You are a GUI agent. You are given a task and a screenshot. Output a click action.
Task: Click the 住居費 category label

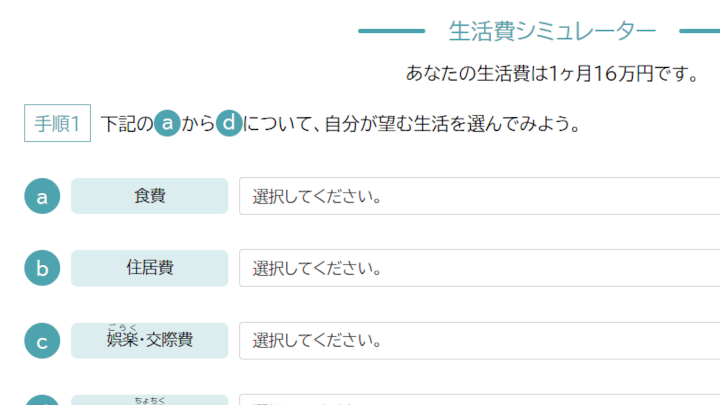pos(149,268)
